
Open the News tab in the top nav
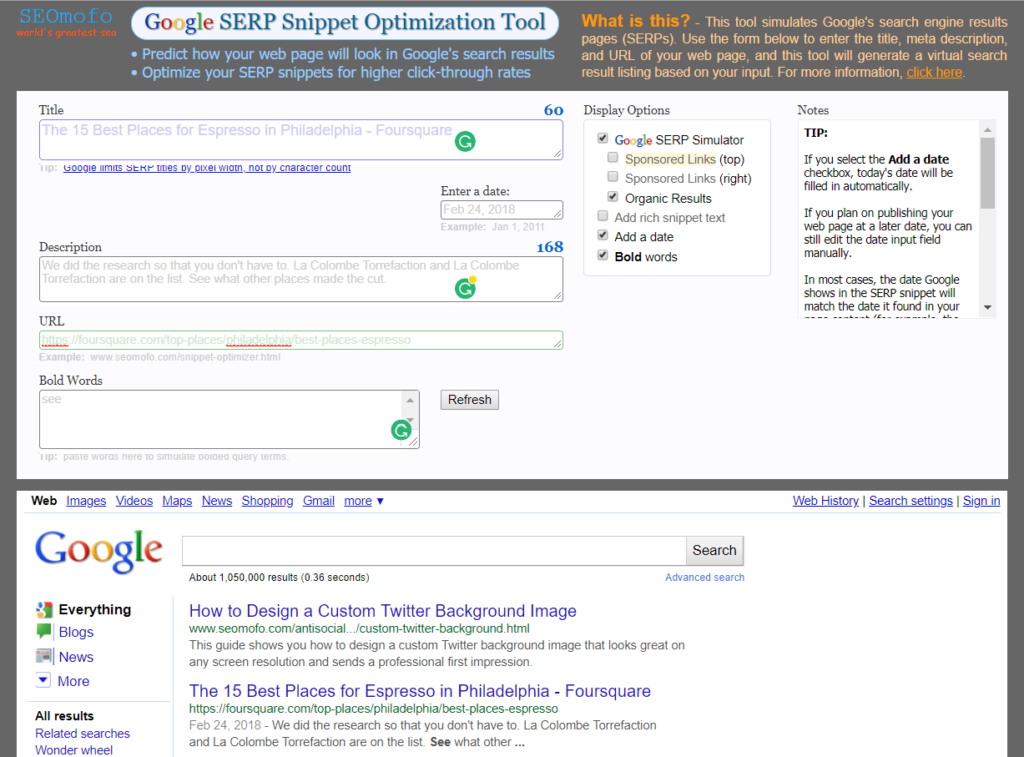(217, 501)
